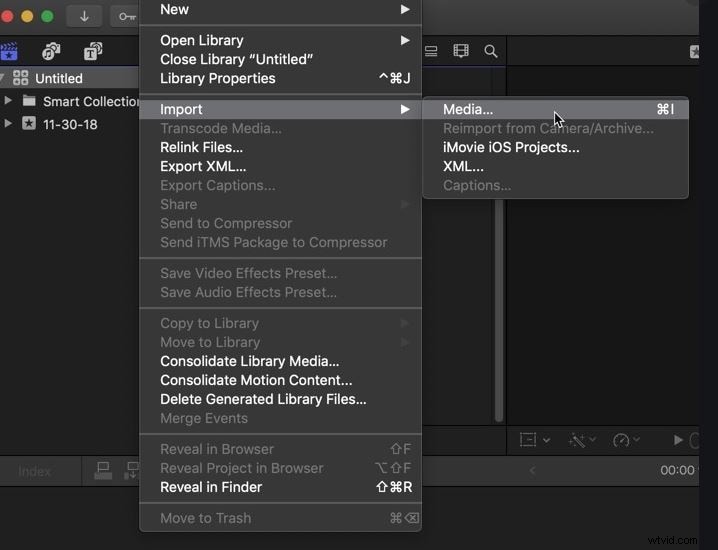Open the enhancements magic wand dropdown
Screen dimensions: 718x550
click(x=582, y=440)
